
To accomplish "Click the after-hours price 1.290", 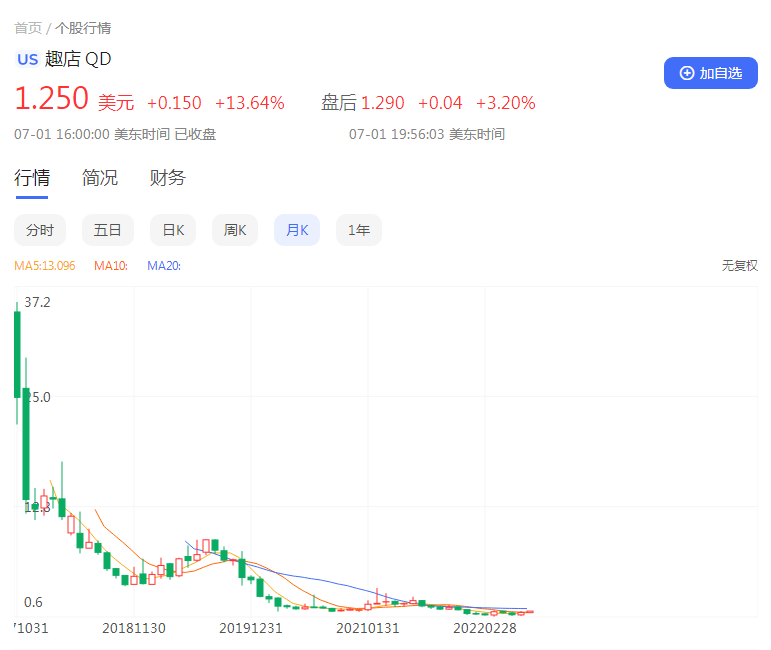I will (383, 103).
